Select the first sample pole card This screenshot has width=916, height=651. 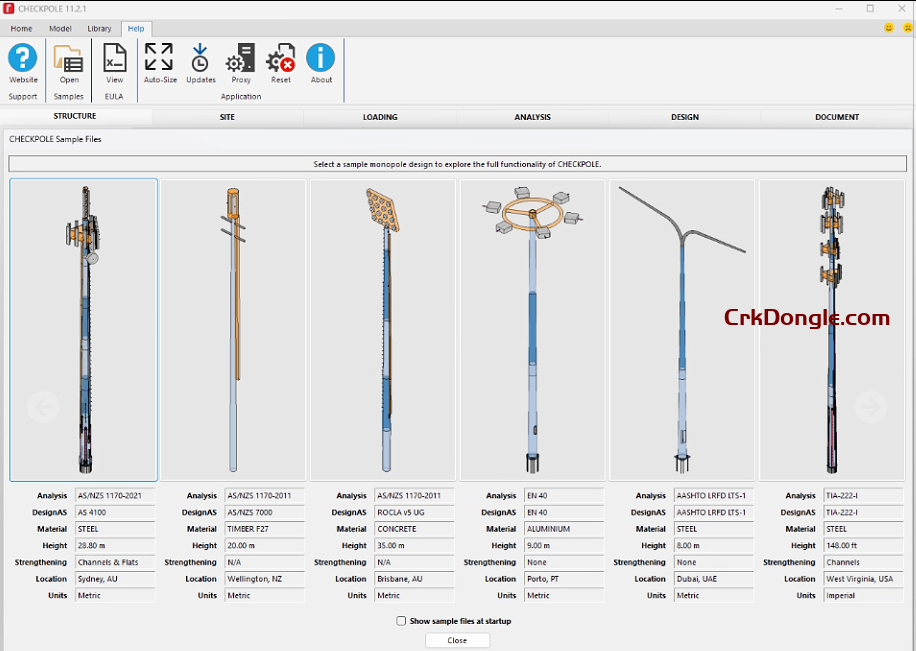pyautogui.click(x=83, y=329)
